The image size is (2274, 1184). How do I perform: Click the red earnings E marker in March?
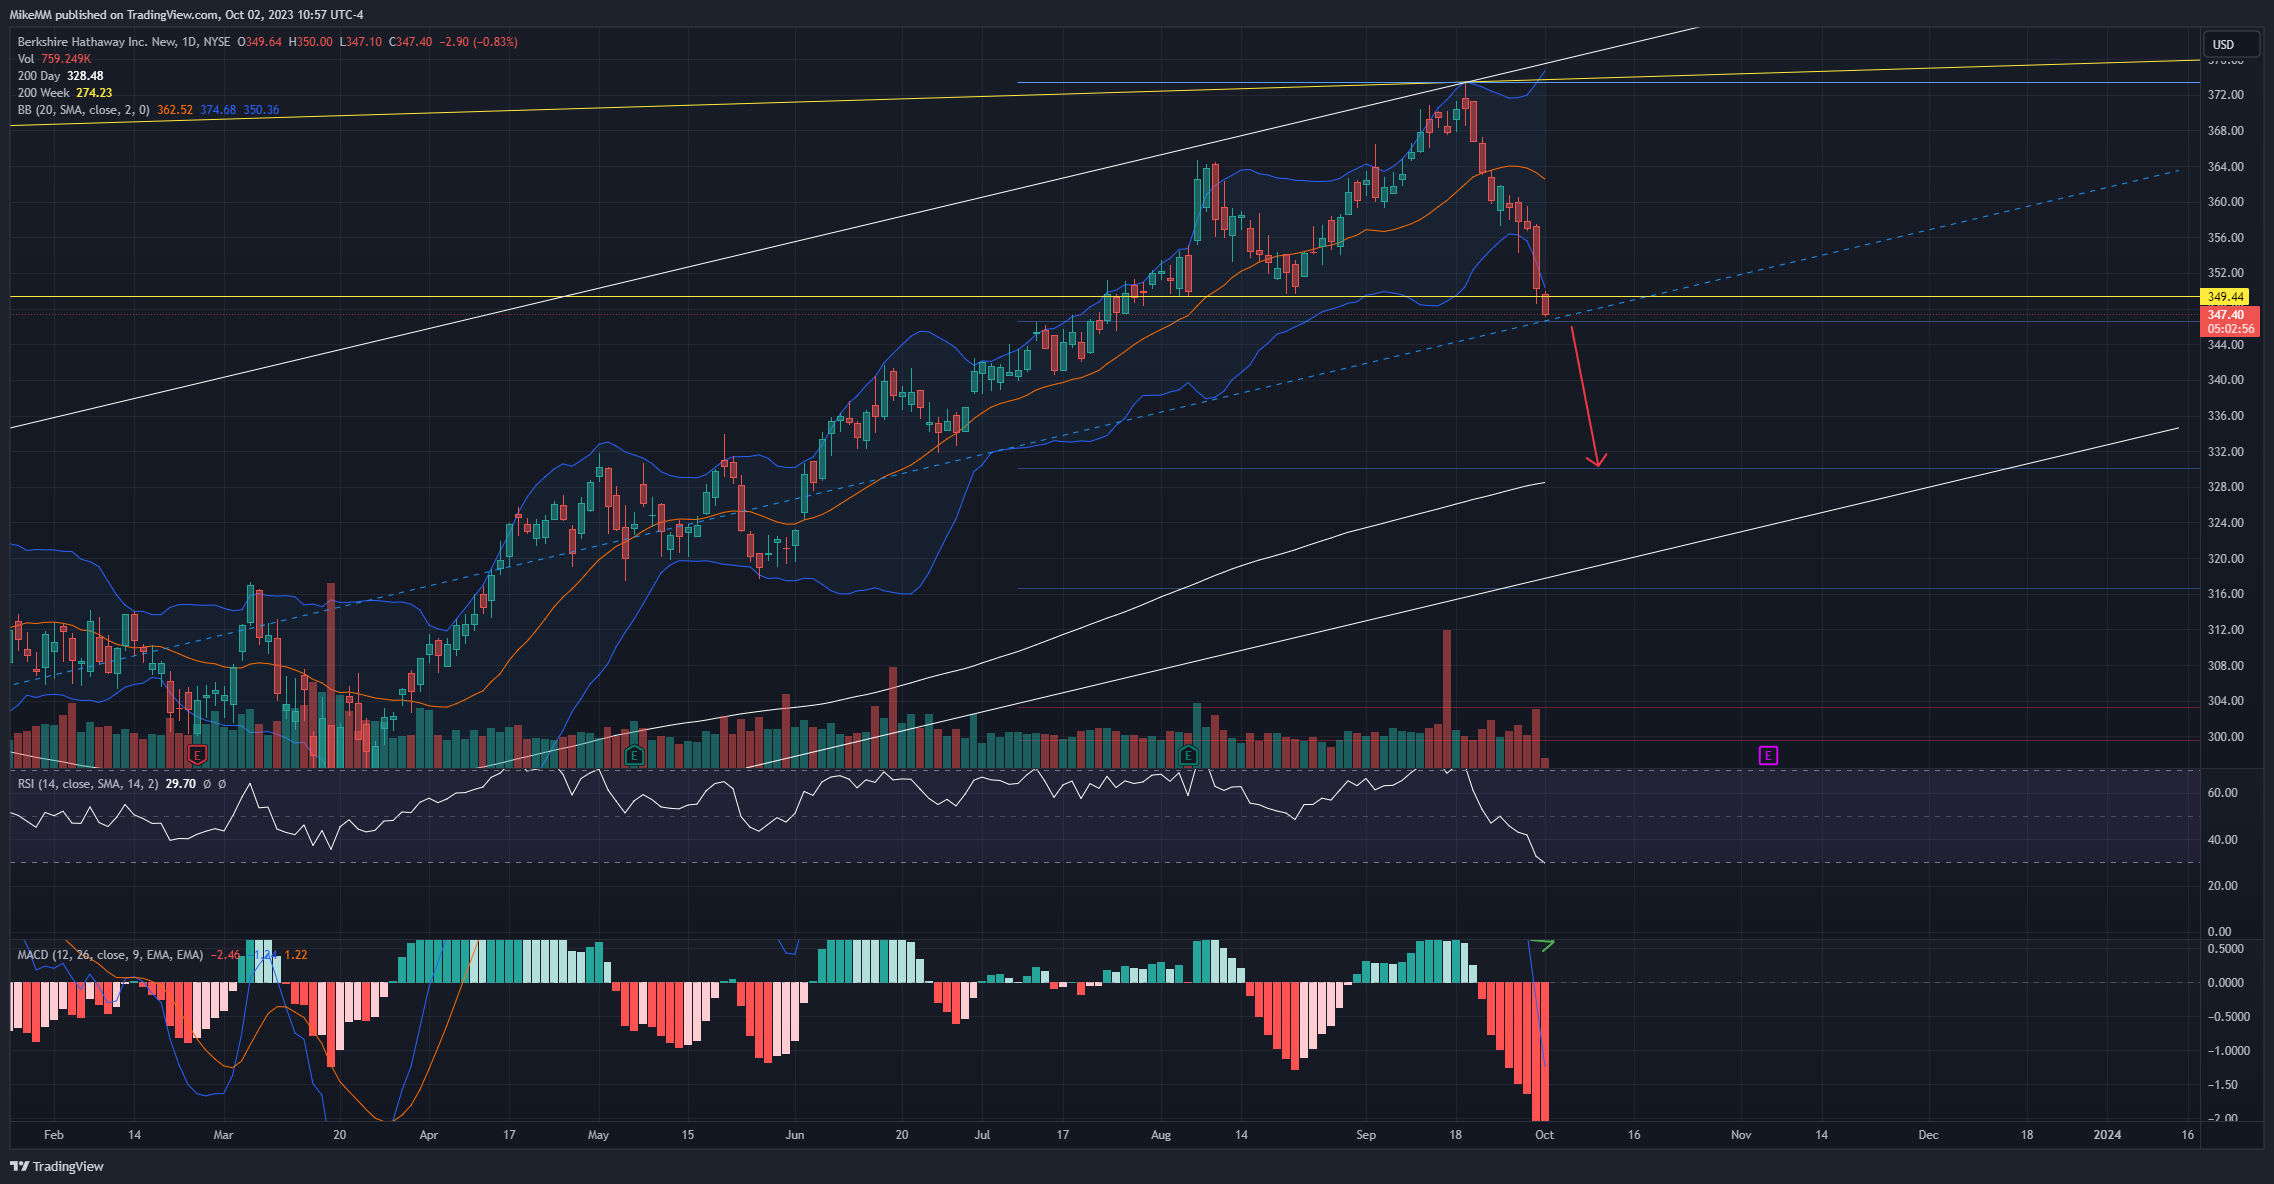(x=197, y=755)
